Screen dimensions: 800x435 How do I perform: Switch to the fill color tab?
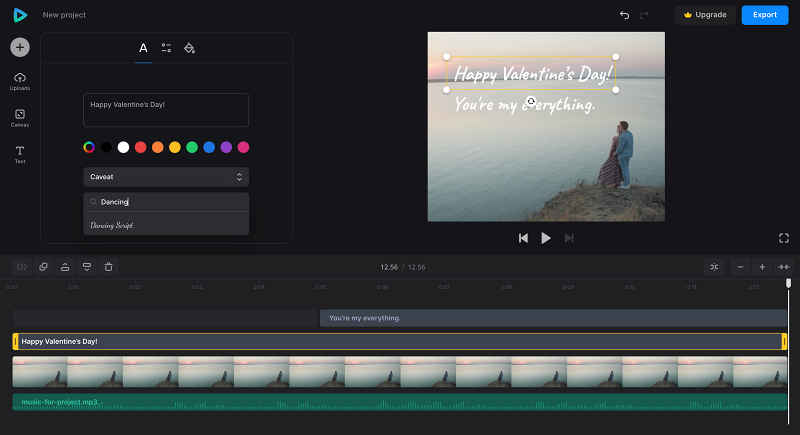coord(189,48)
